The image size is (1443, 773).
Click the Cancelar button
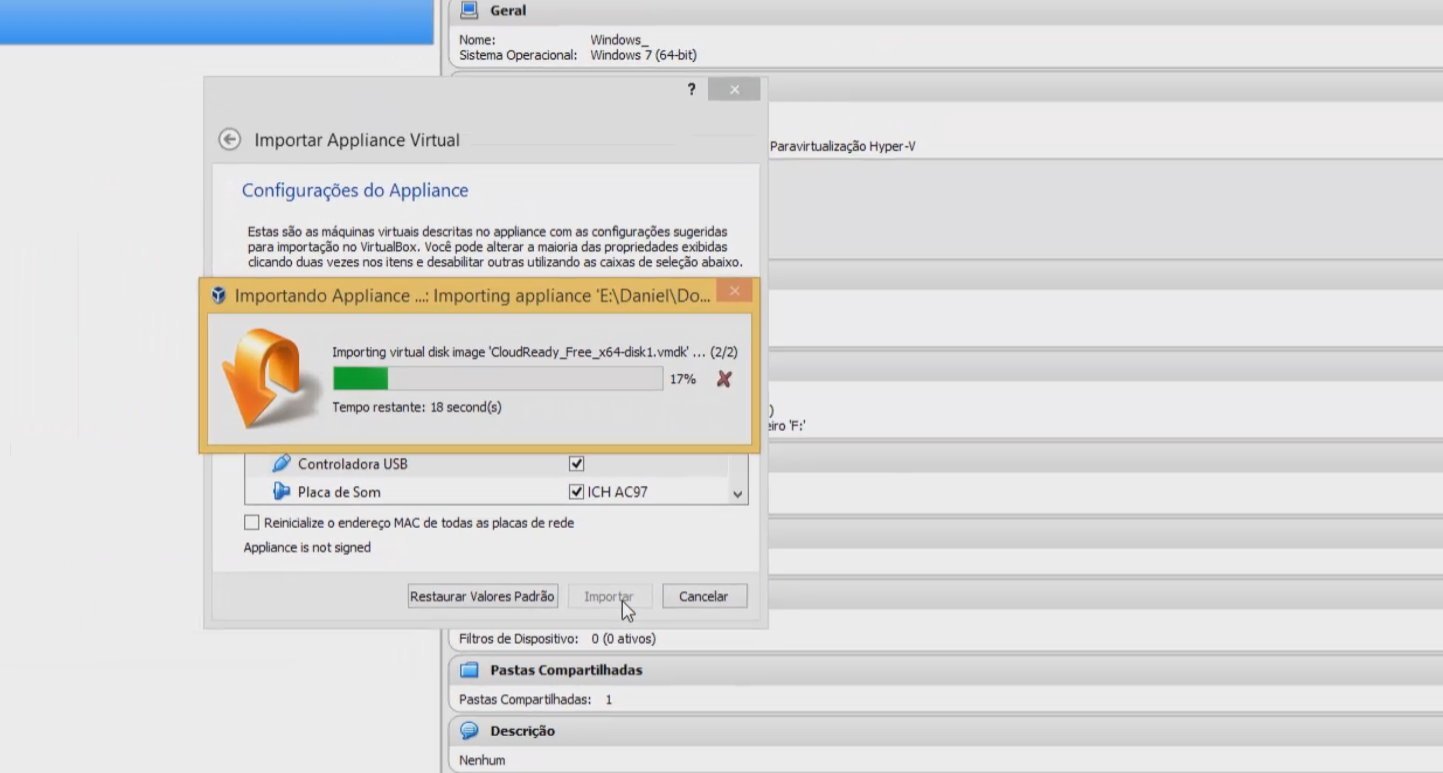point(704,596)
